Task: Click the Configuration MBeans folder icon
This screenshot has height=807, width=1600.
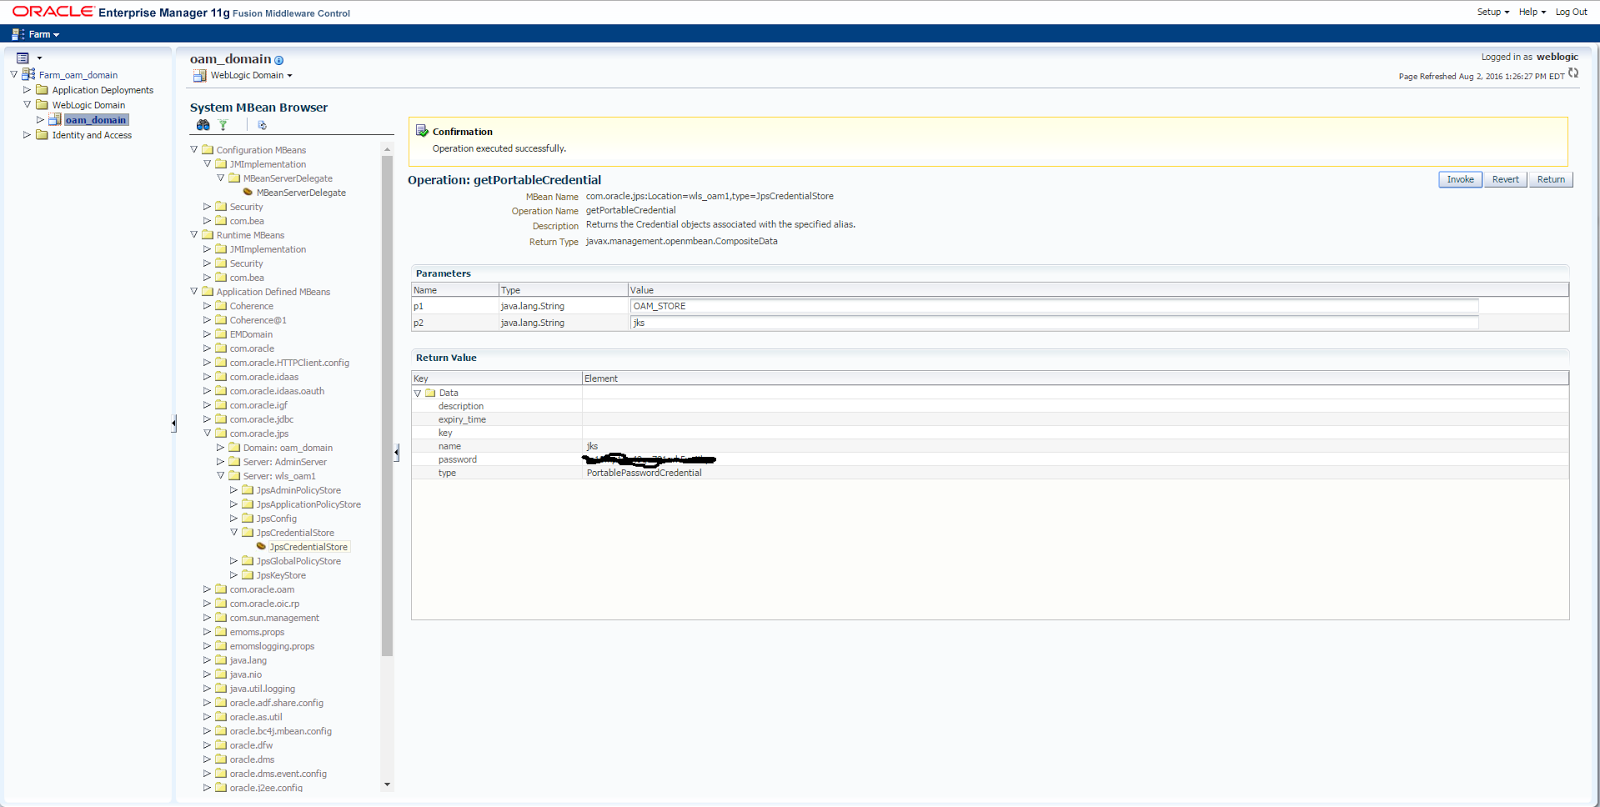Action: tap(208, 150)
